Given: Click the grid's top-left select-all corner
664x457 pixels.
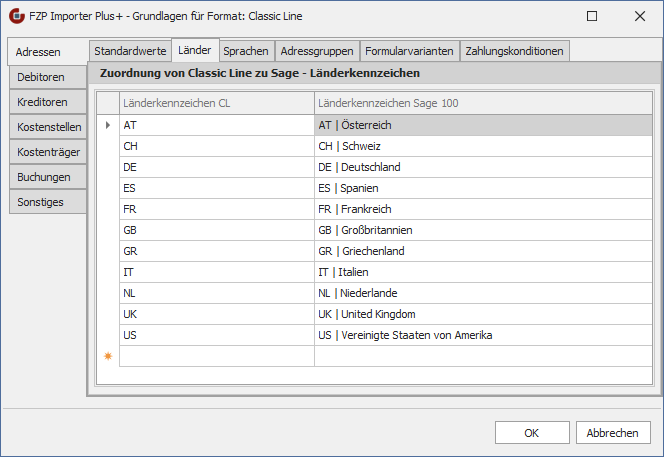Looking at the screenshot, I should coord(108,103).
